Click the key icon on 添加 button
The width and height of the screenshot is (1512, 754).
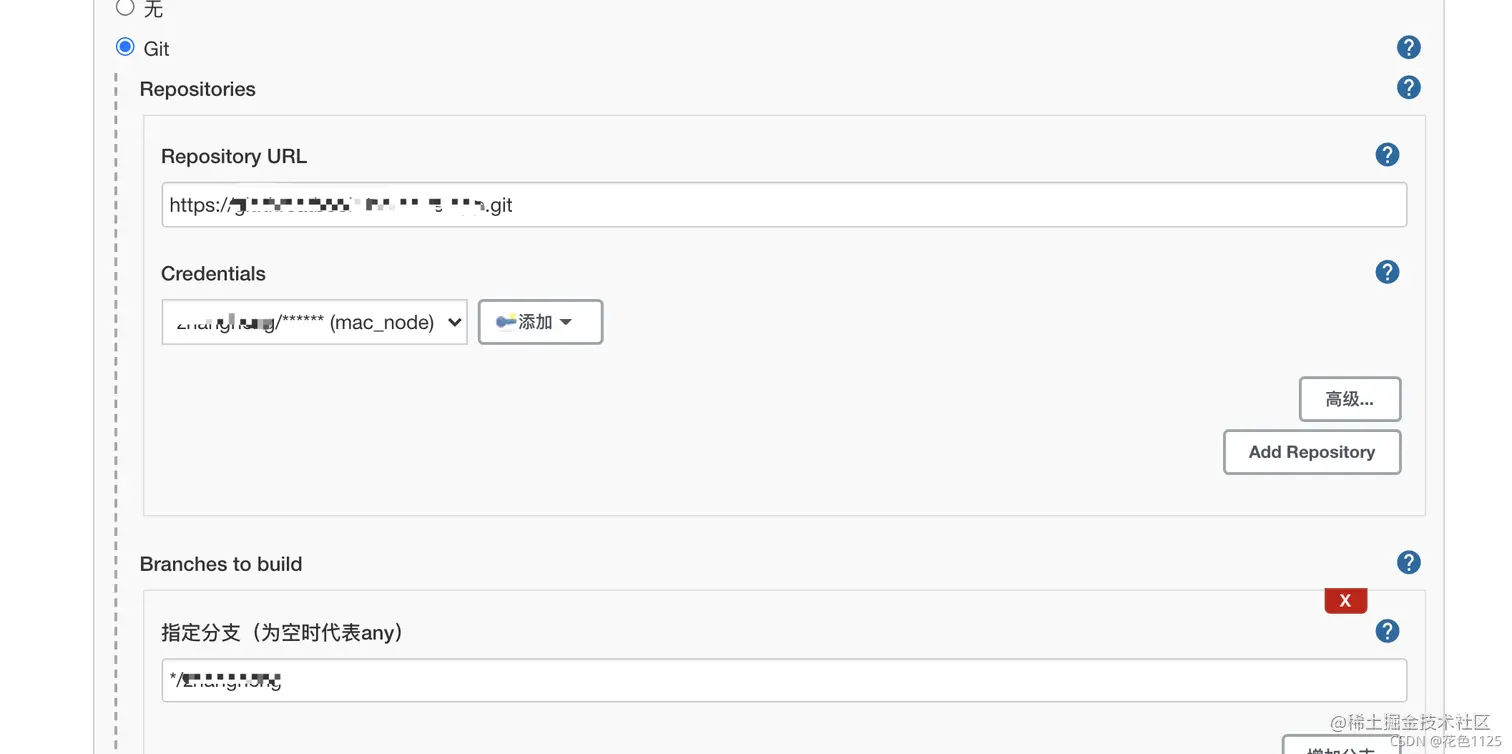pyautogui.click(x=506, y=321)
